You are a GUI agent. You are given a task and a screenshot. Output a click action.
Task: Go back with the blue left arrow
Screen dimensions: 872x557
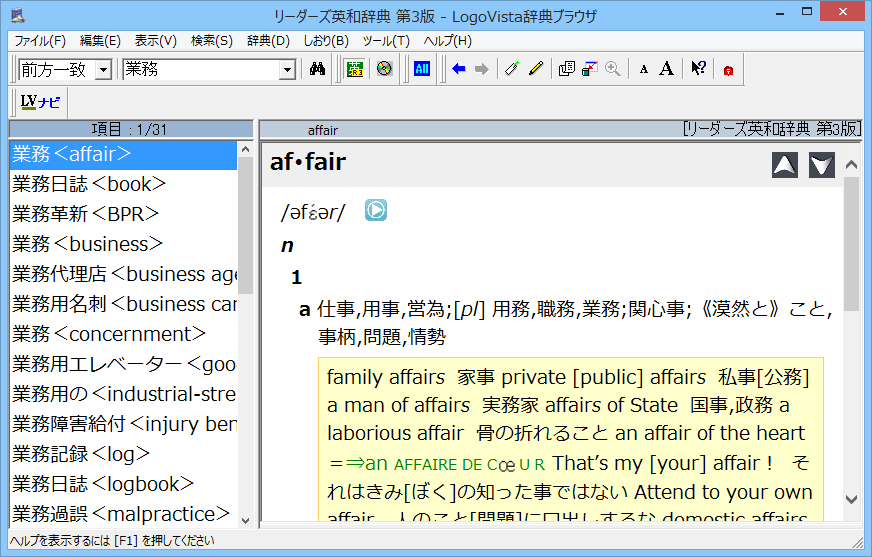click(x=459, y=69)
